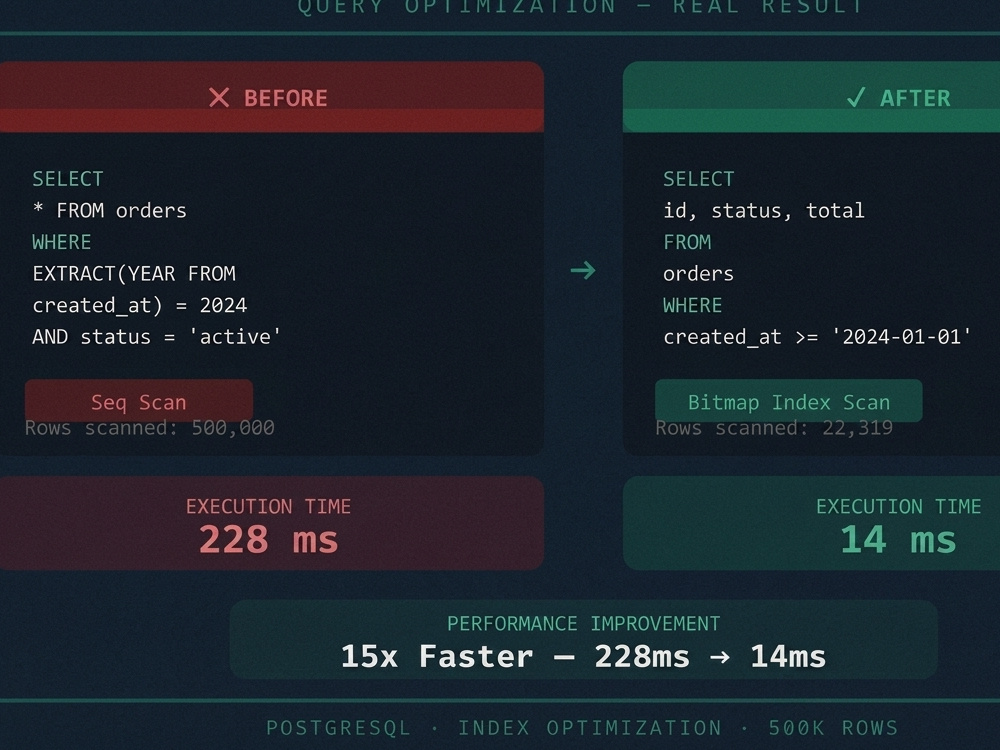Click the '* FROM orders' code line

point(110,210)
